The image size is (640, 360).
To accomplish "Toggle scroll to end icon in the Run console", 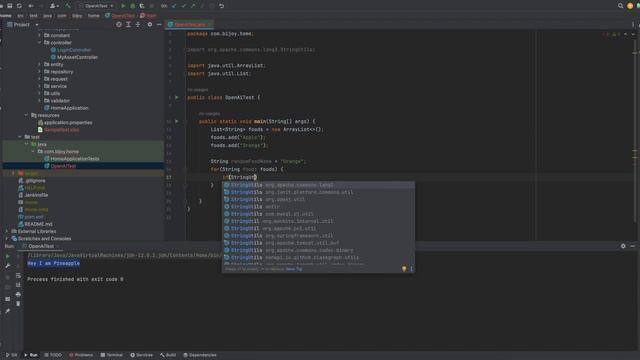I will click(x=18, y=285).
